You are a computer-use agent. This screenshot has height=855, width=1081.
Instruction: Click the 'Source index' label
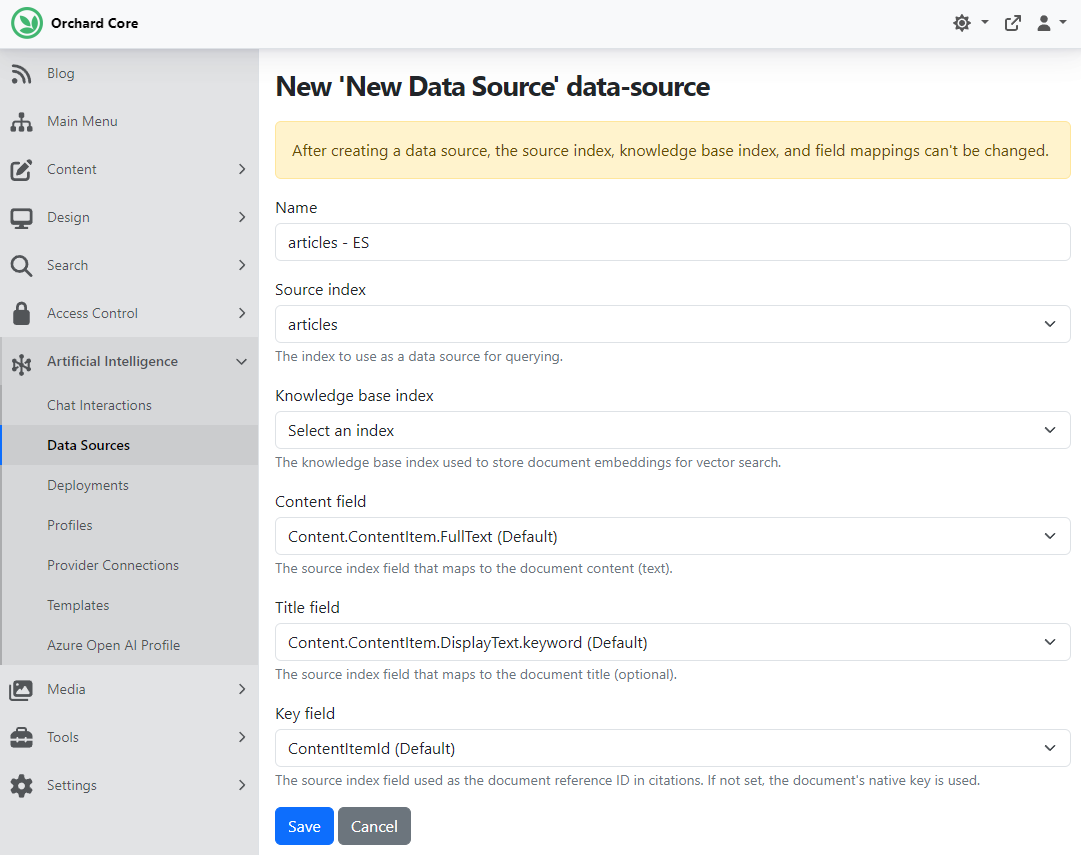pos(321,290)
